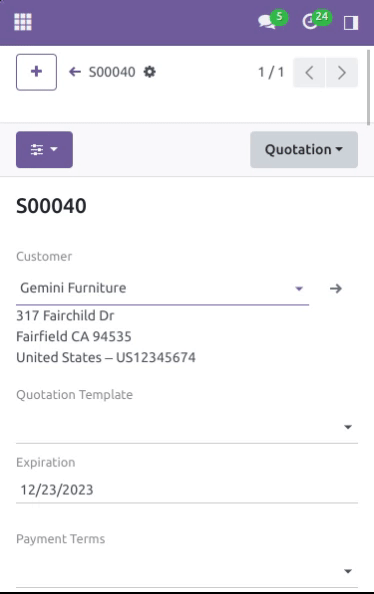Go to the previous record chevron
Screen dimensions: 374x594
tap(309, 72)
